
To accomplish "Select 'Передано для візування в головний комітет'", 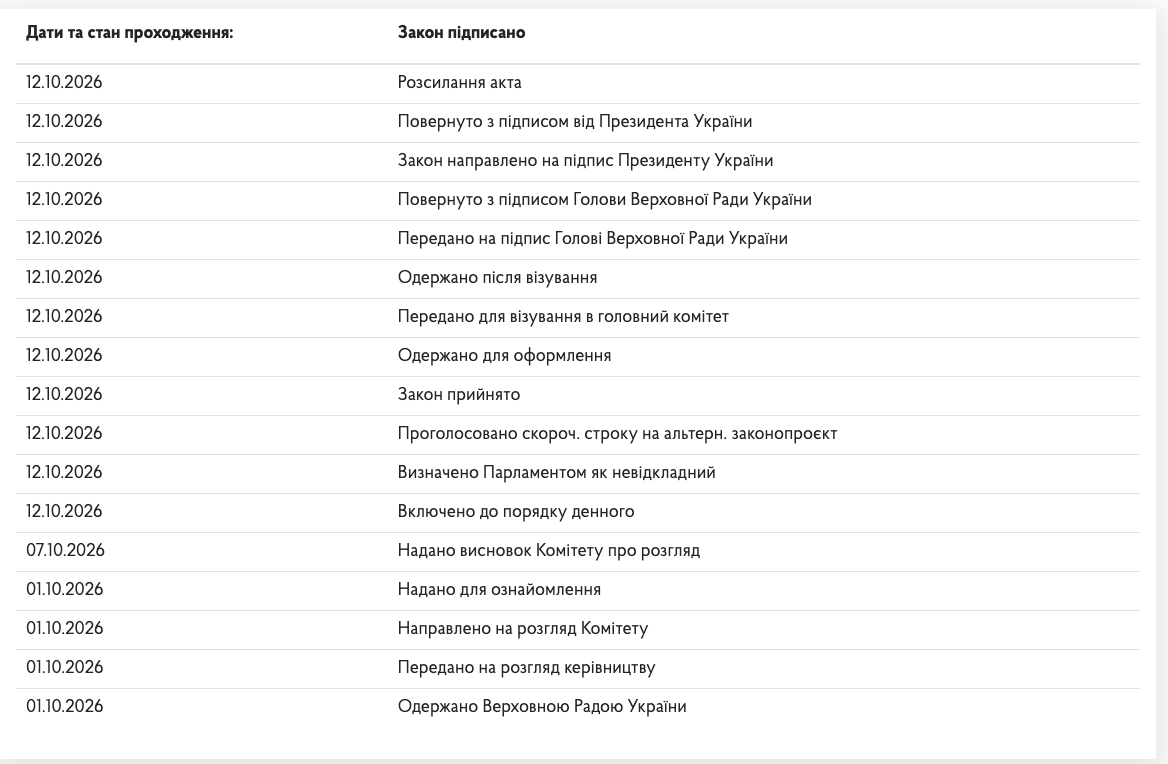I will (x=562, y=316).
